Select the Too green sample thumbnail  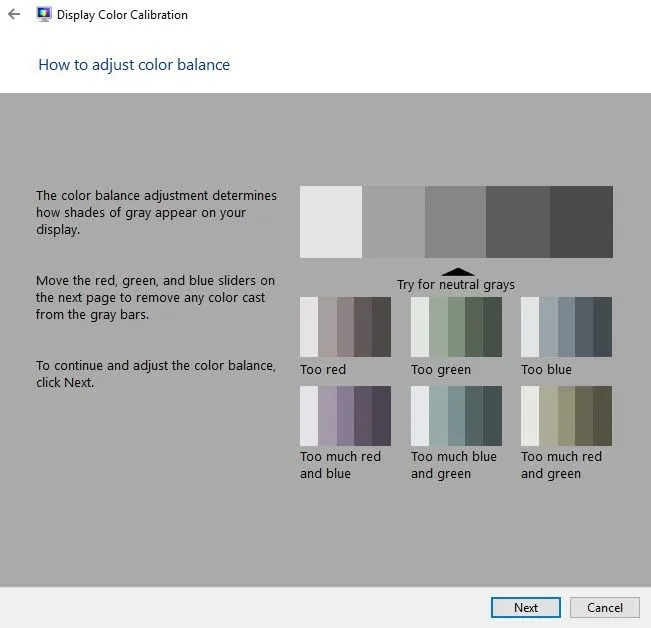(x=456, y=327)
